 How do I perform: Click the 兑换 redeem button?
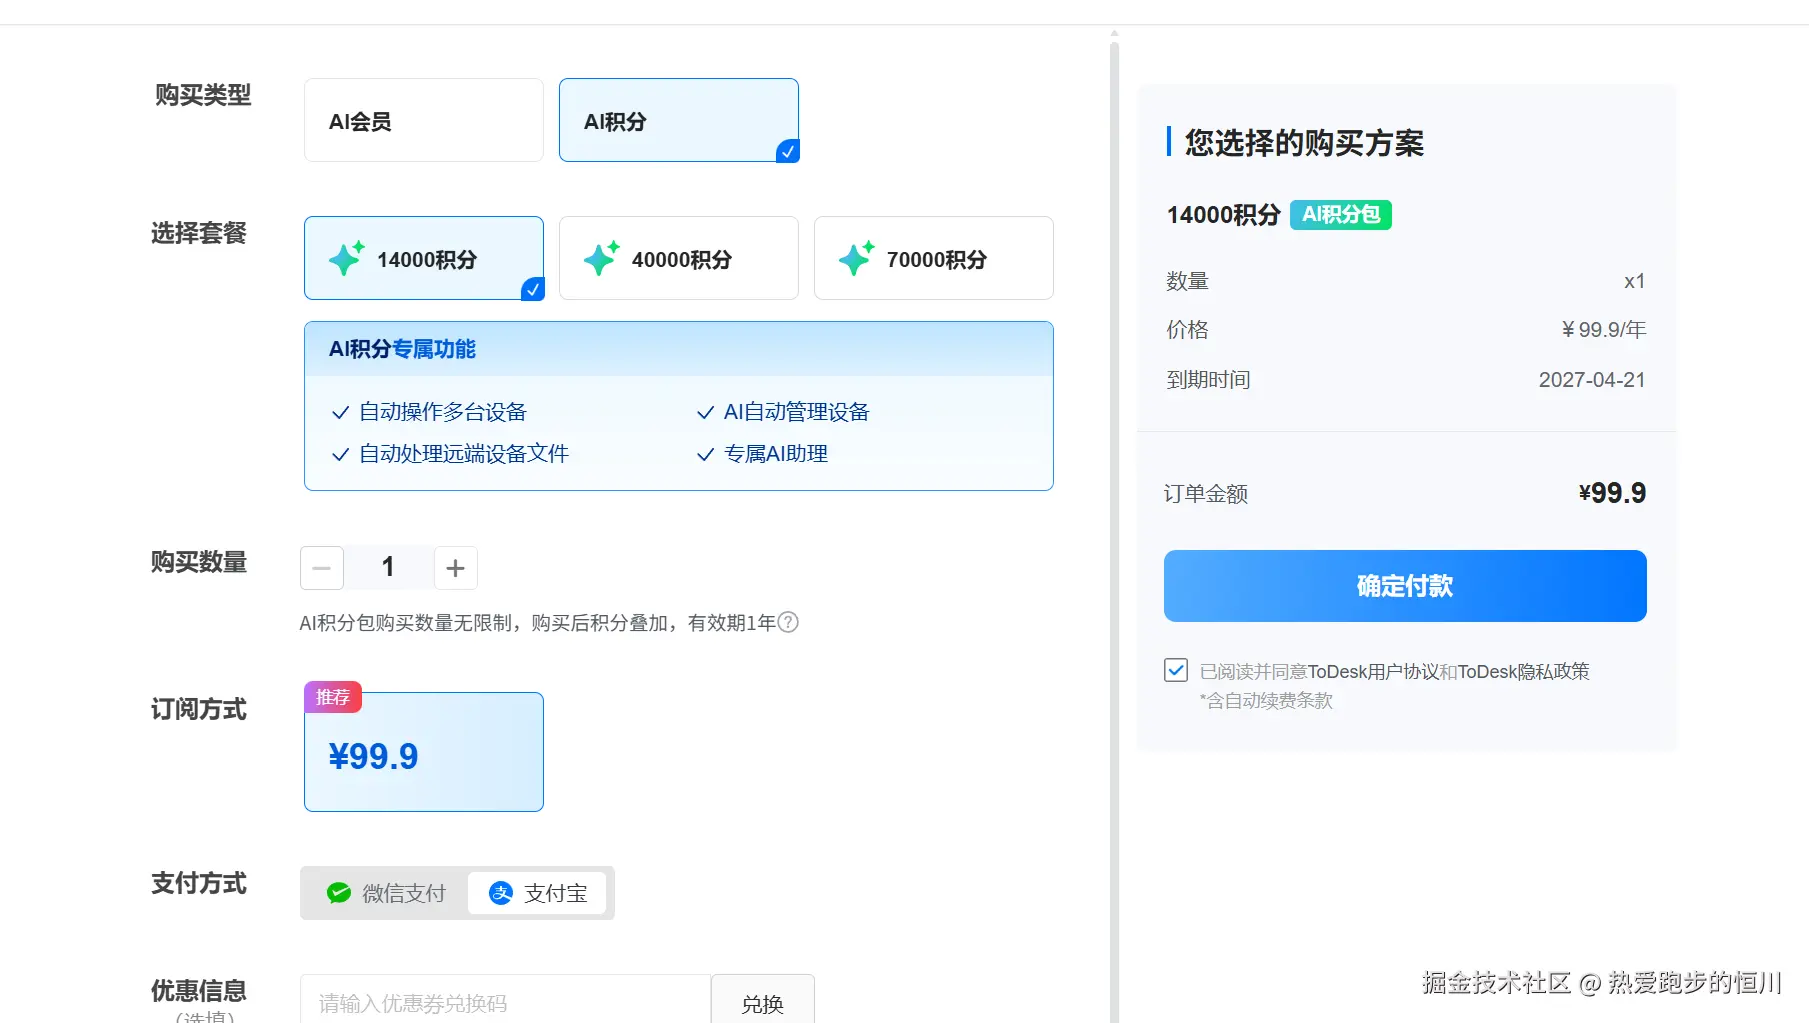click(763, 1002)
